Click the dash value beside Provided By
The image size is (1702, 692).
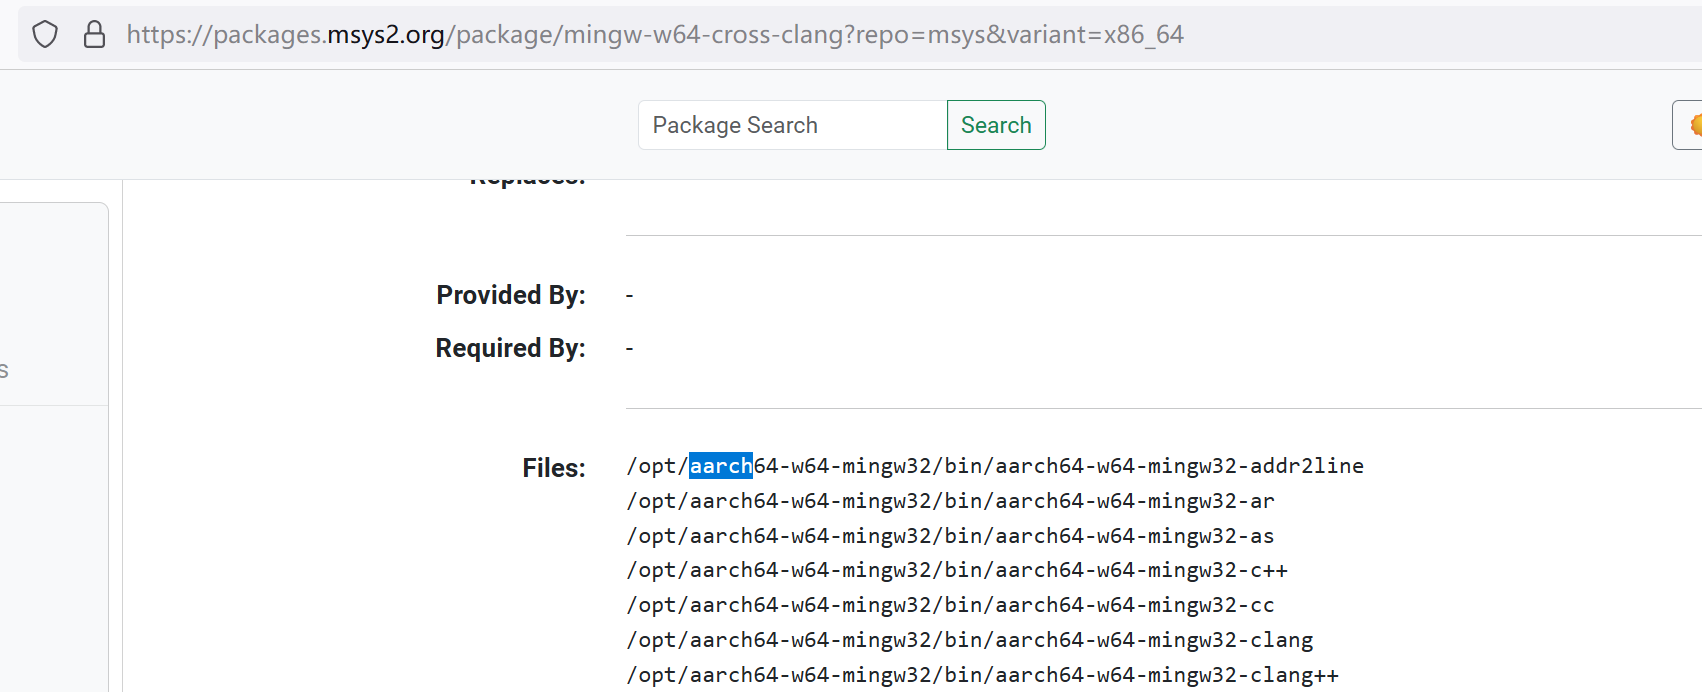coord(629,295)
